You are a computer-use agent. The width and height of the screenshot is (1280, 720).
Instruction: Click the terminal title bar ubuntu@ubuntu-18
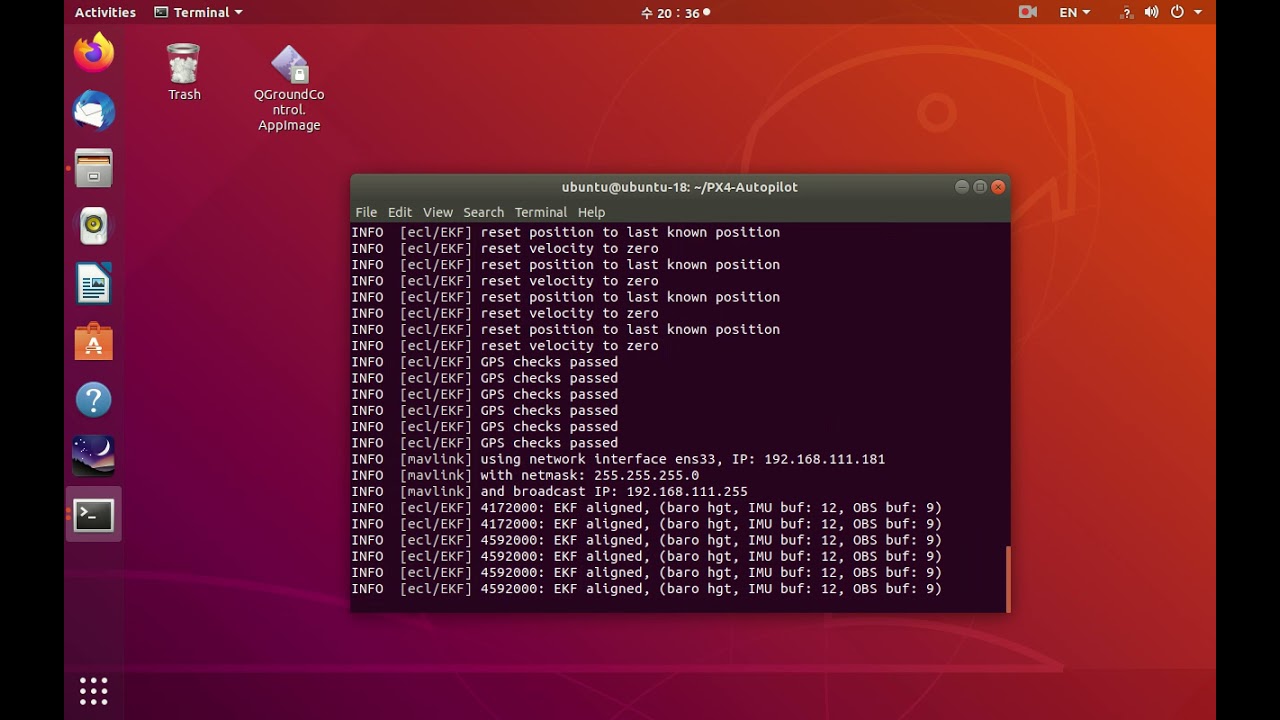point(679,187)
